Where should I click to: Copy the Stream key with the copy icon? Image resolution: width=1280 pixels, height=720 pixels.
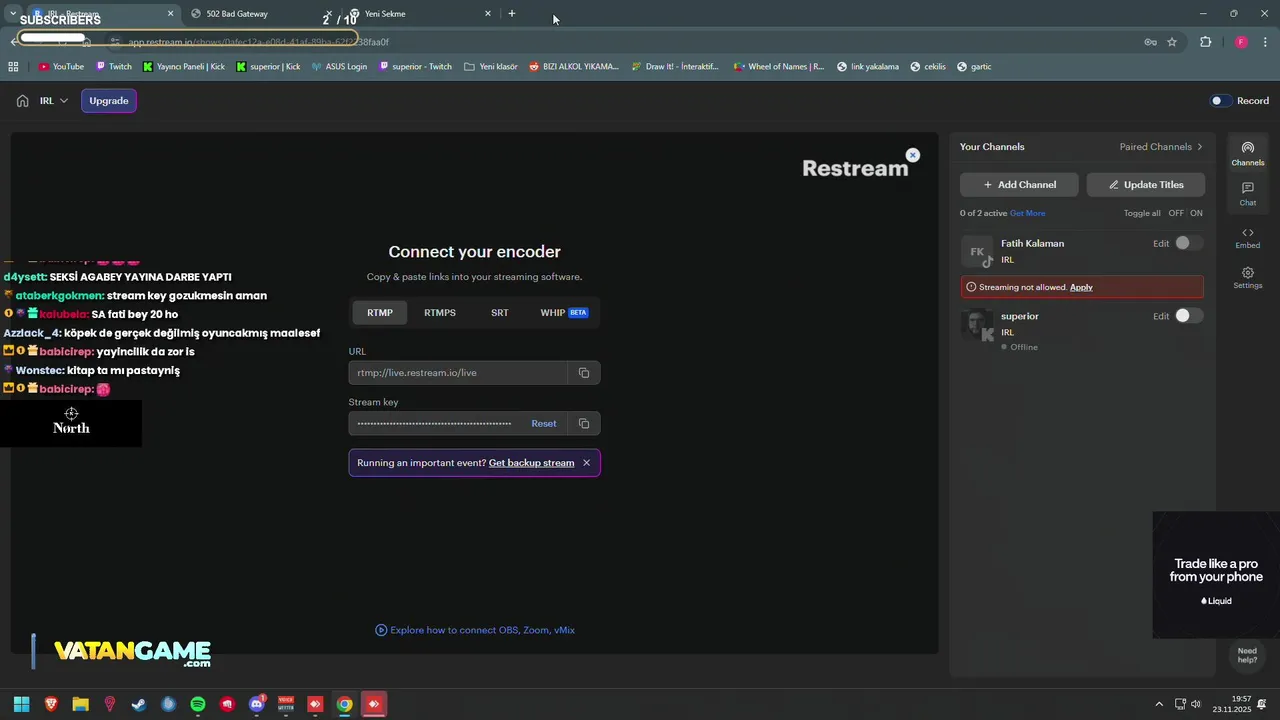tap(584, 423)
